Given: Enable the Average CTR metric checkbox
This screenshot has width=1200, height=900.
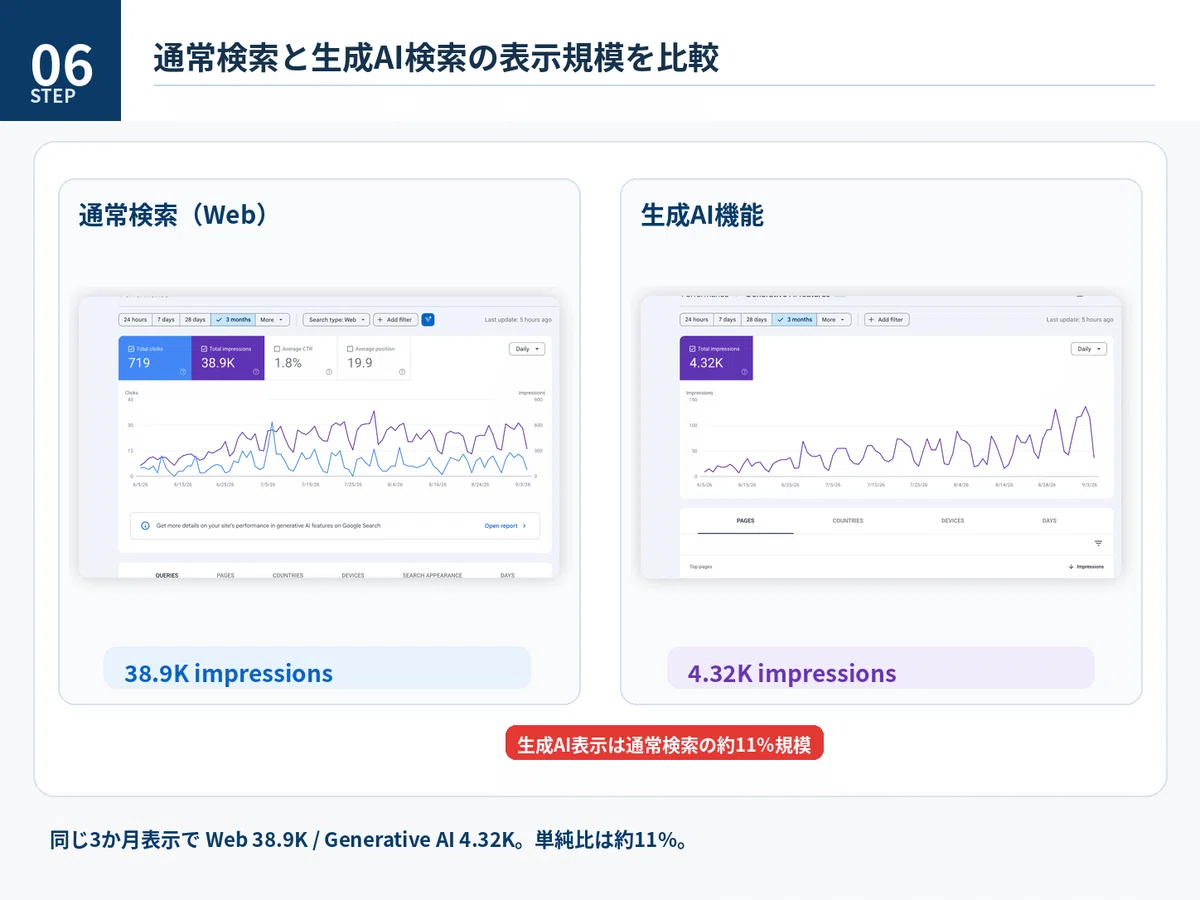Looking at the screenshot, I should 277,349.
